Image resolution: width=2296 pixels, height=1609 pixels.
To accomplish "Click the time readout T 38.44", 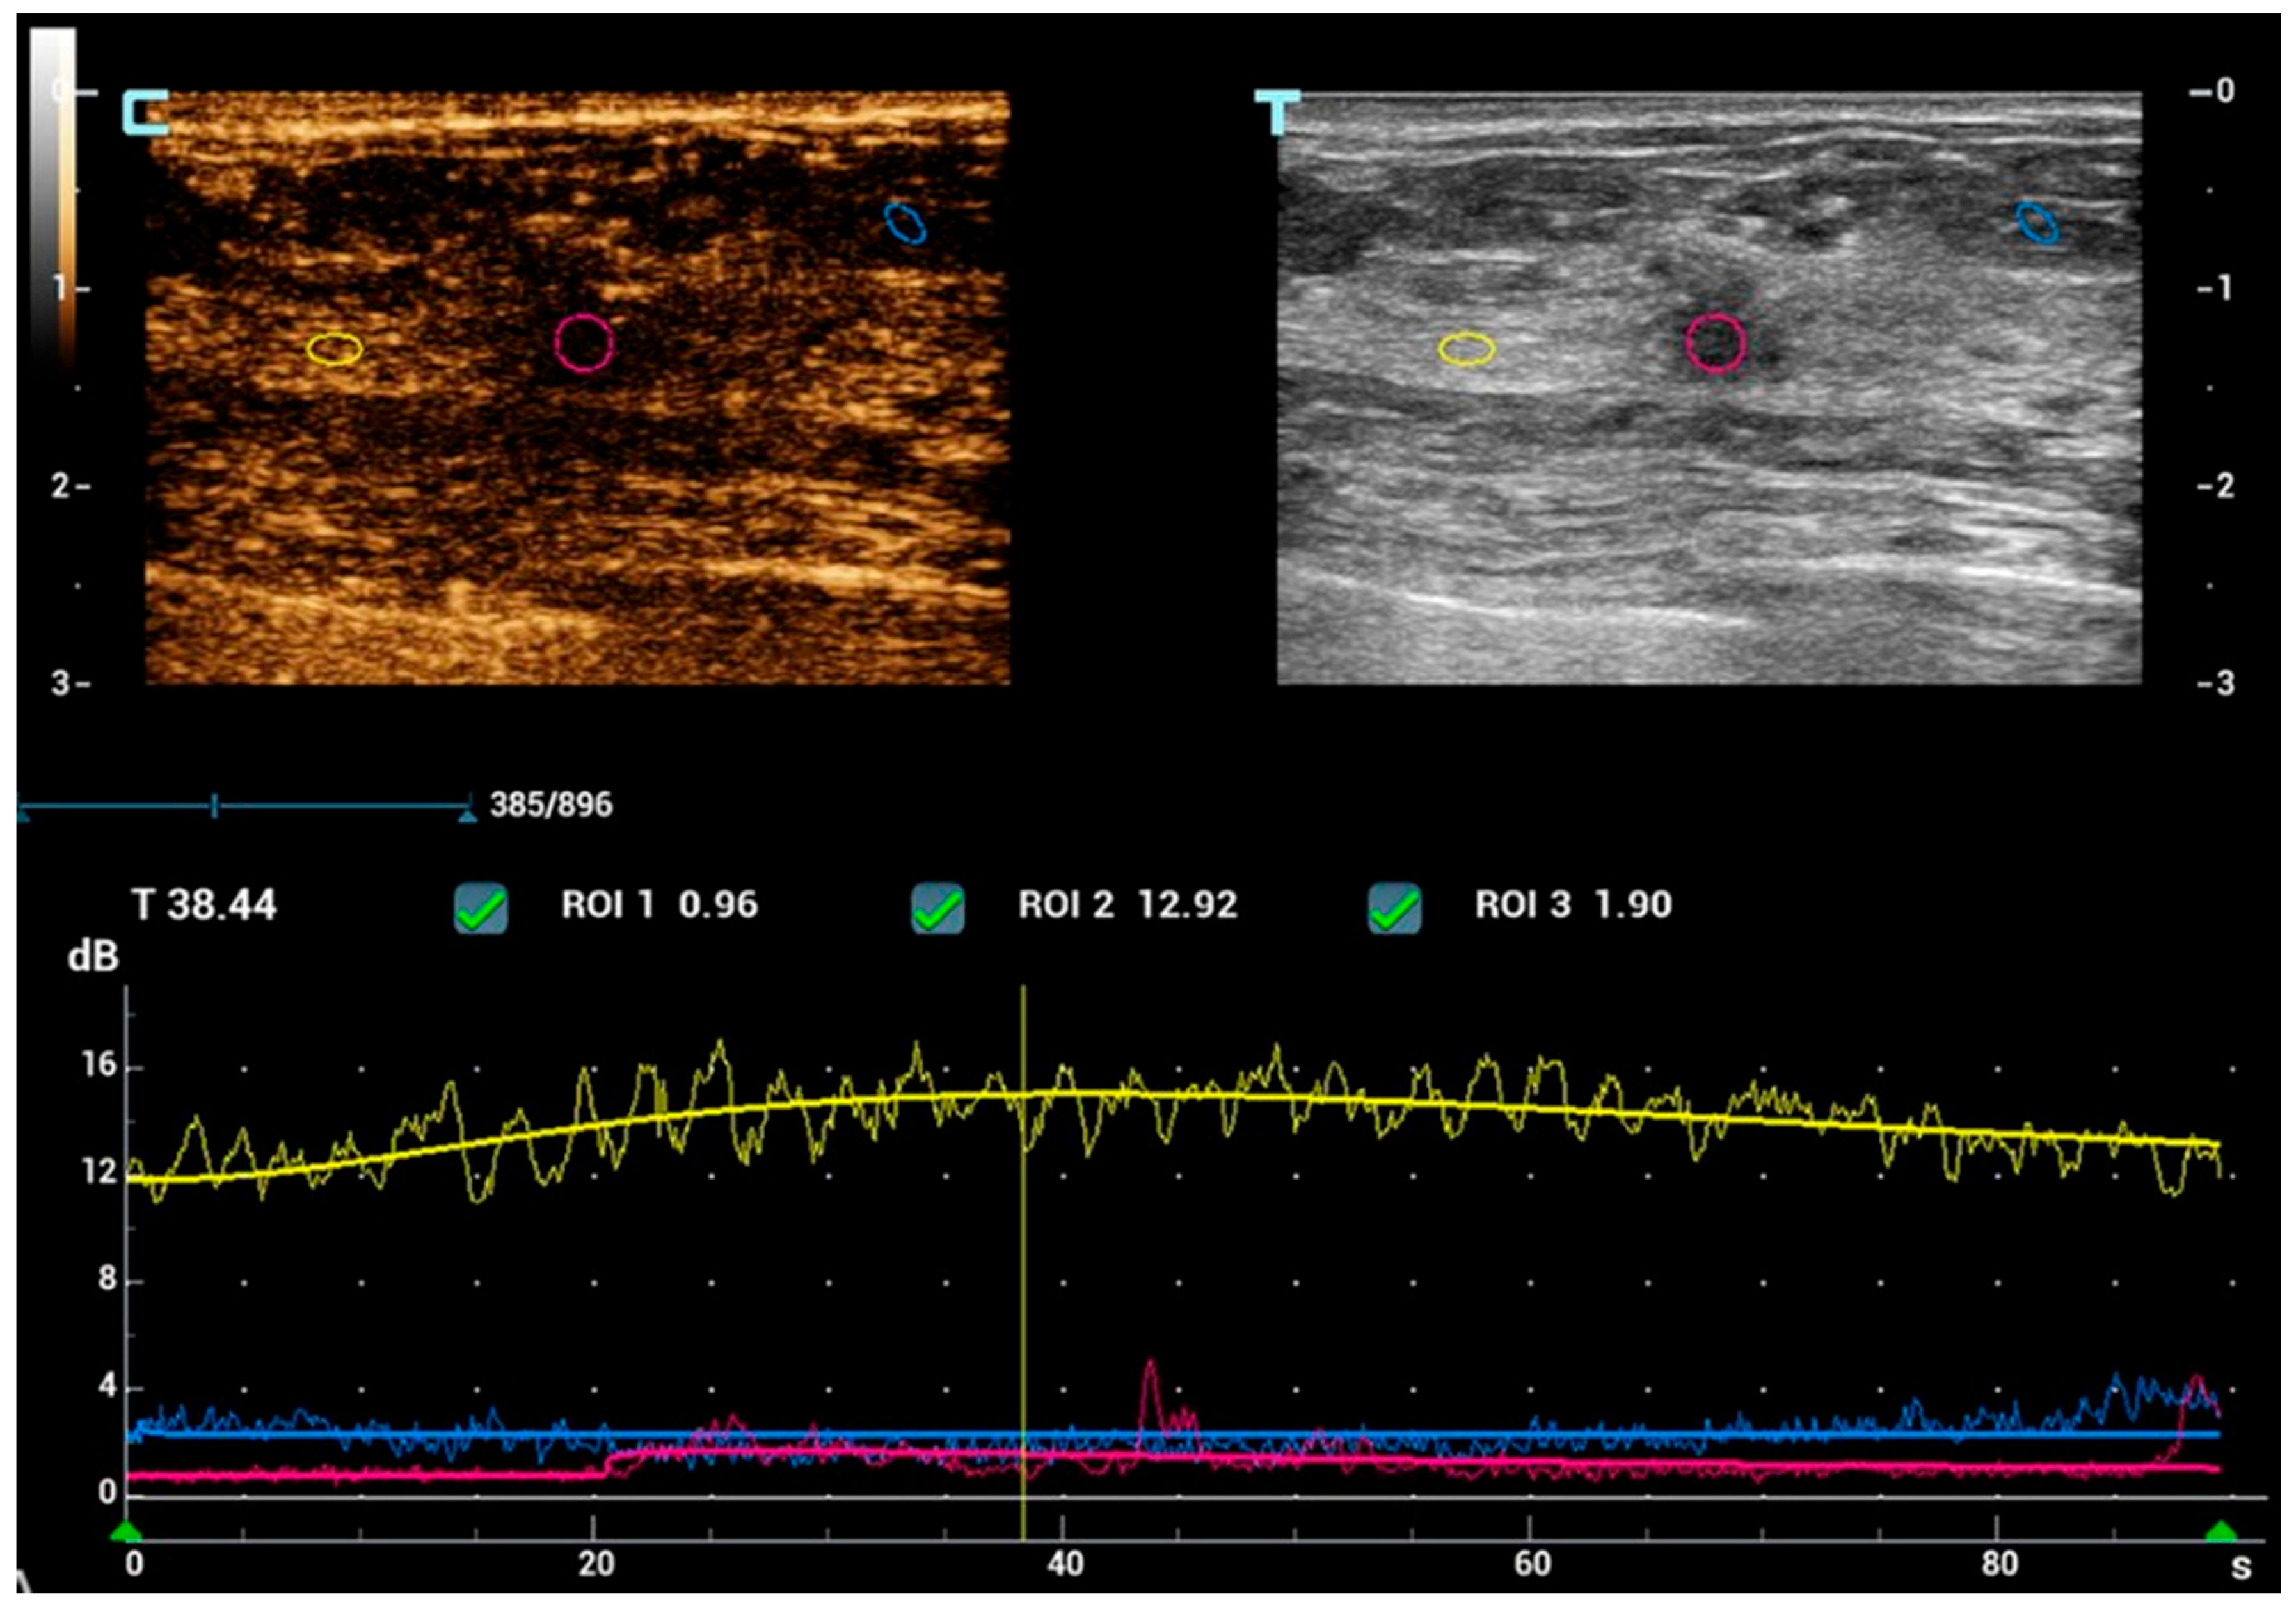I will pyautogui.click(x=204, y=905).
